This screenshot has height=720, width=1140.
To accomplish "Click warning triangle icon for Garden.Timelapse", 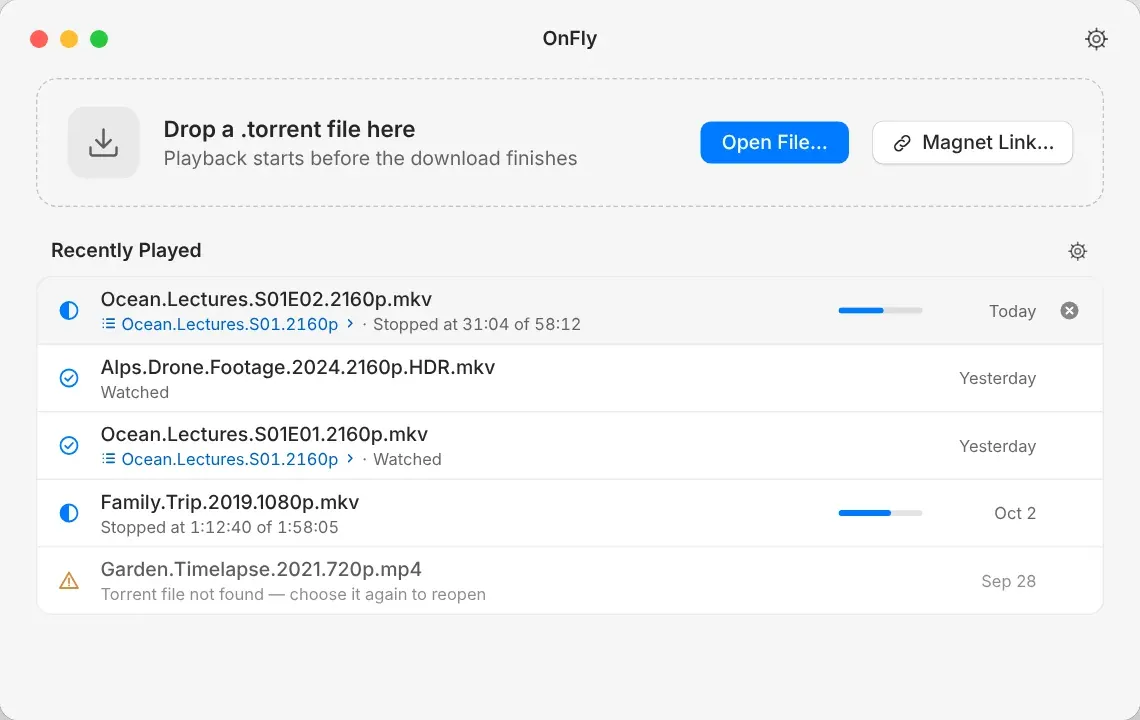I will (x=69, y=580).
